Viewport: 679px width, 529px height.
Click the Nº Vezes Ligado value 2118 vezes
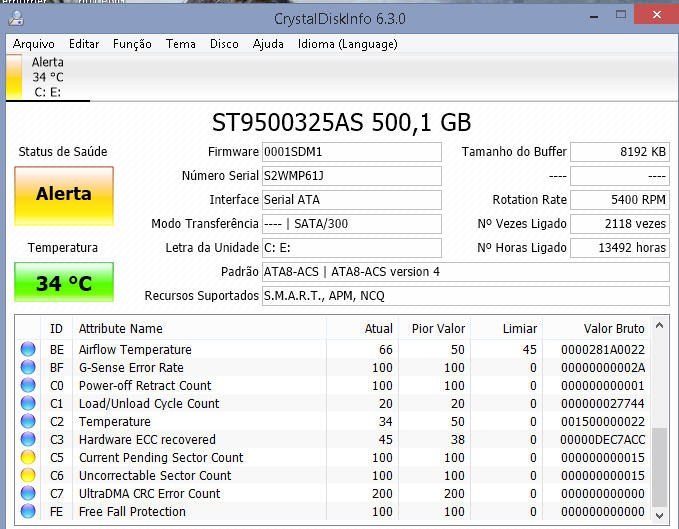tap(620, 224)
